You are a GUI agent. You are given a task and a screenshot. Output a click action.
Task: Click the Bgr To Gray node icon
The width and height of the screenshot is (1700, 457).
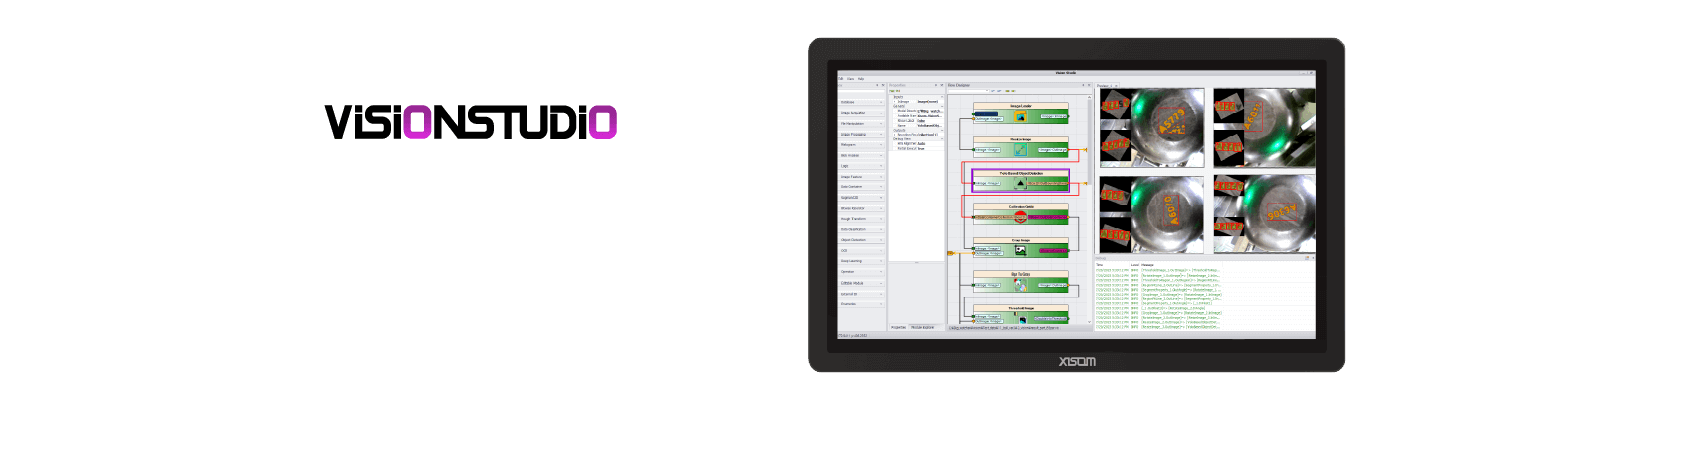1020,285
